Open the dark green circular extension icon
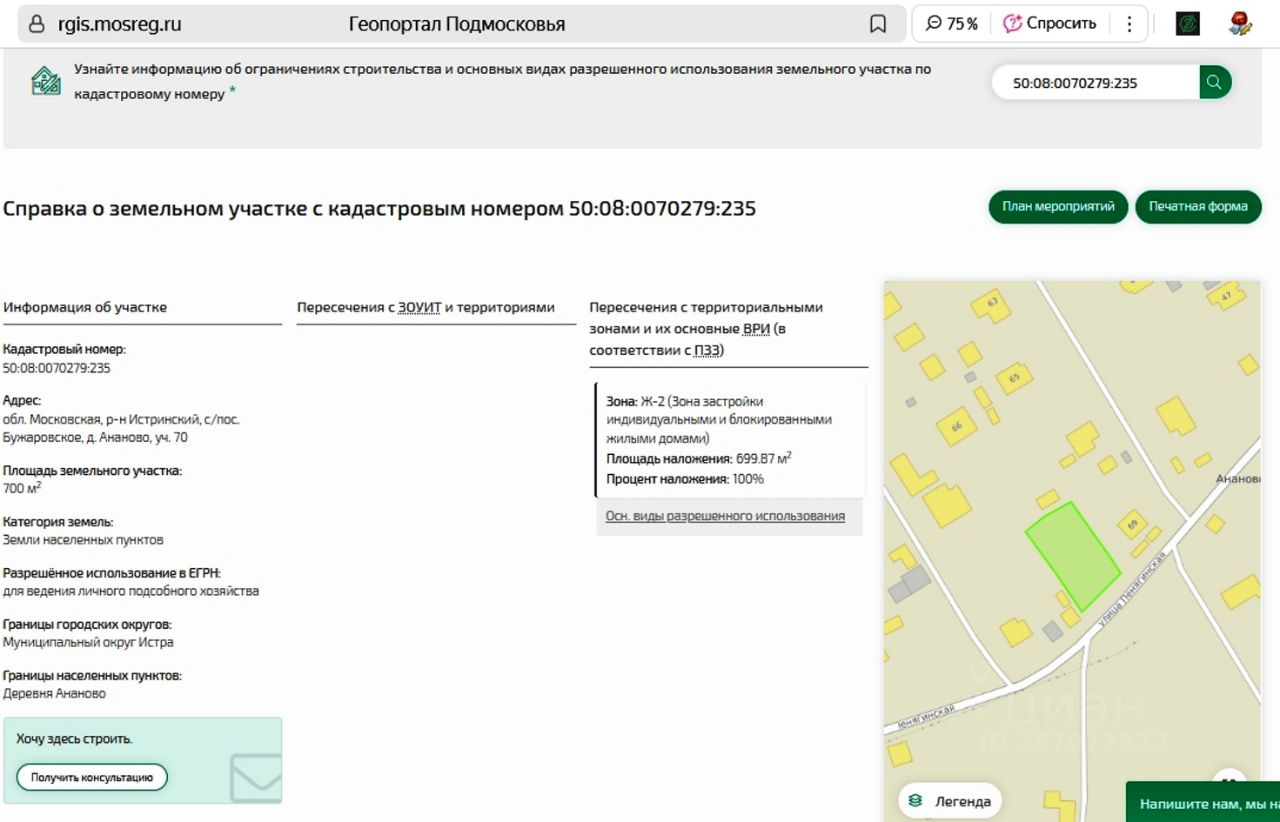This screenshot has width=1280, height=822. [x=1187, y=24]
